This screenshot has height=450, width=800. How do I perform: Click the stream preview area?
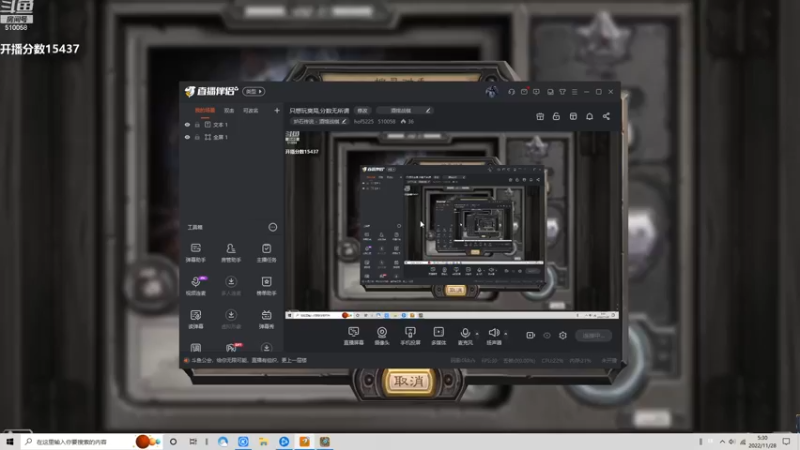coord(452,225)
